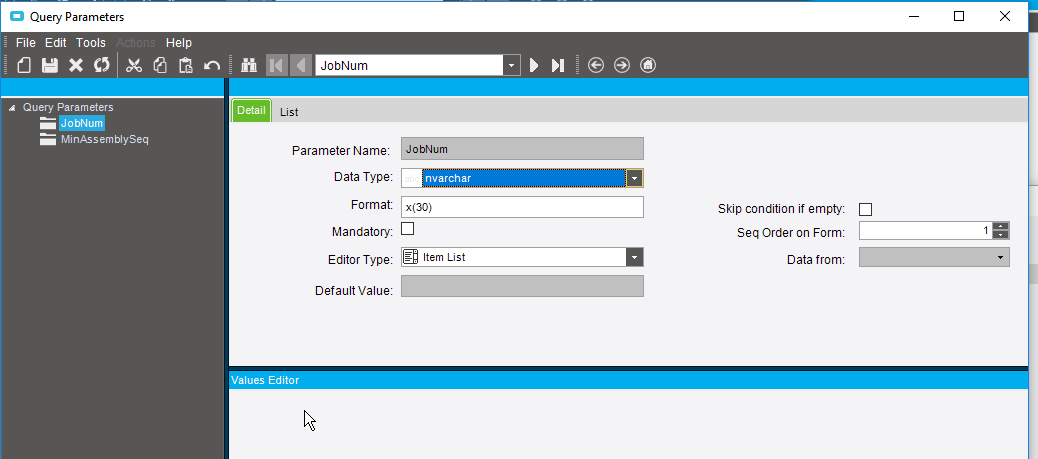Image resolution: width=1038 pixels, height=459 pixels.
Task: Click the Seq Order on Form field
Action: tap(927, 230)
